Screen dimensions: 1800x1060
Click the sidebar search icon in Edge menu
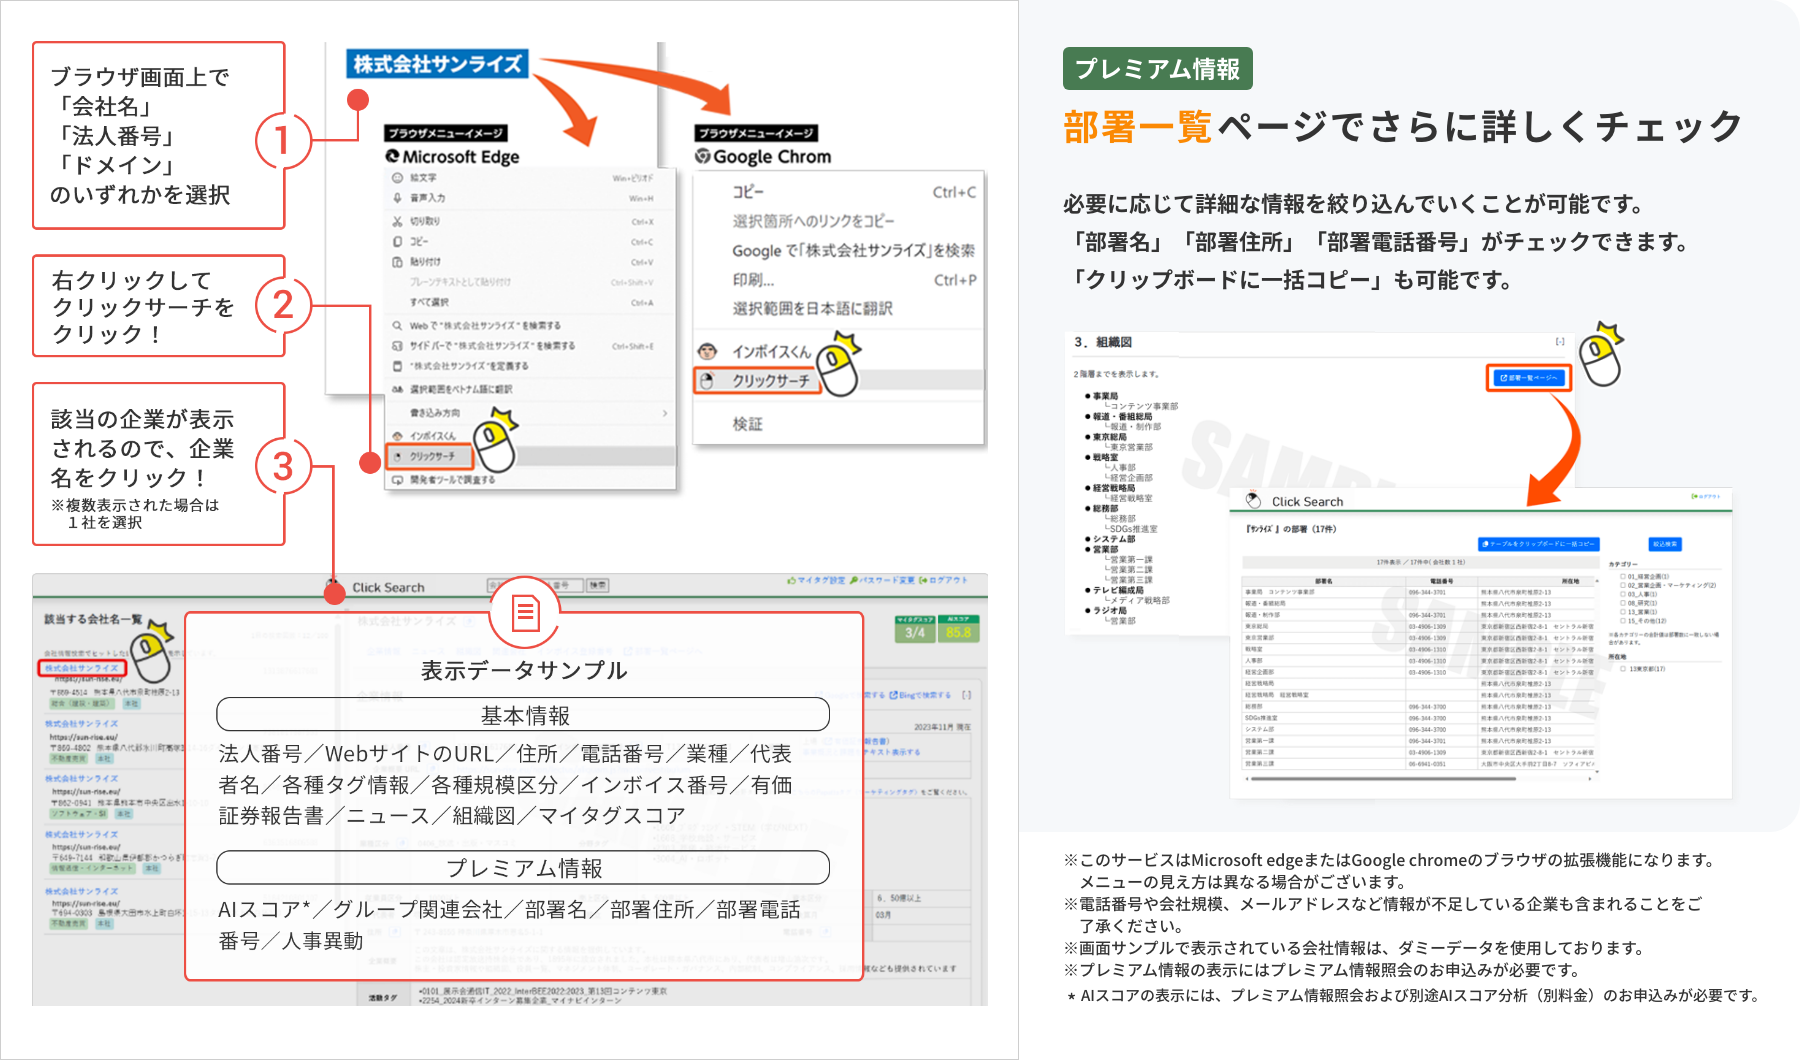click(x=397, y=346)
